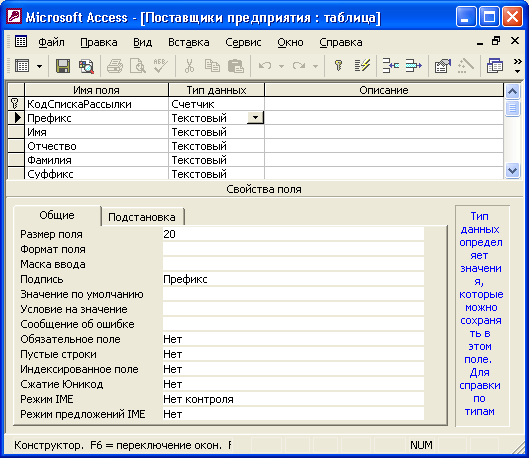Click the Save diskette toolbar icon

click(x=63, y=66)
